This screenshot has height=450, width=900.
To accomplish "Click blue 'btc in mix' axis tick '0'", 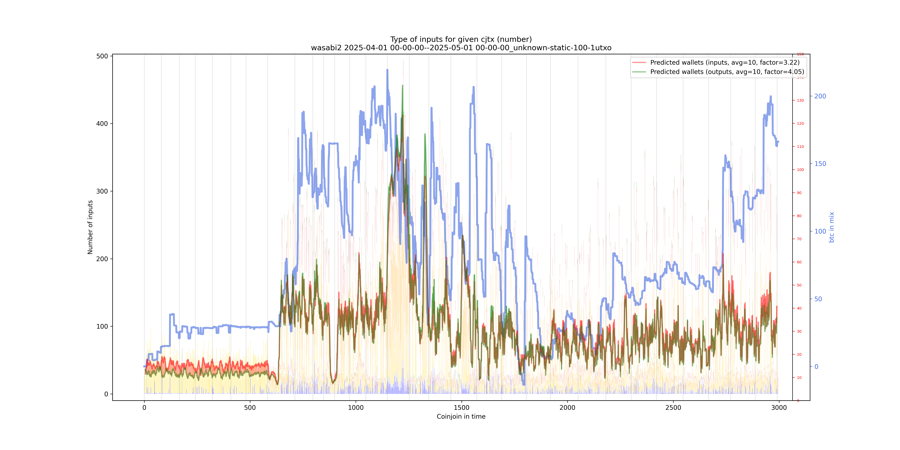I will tap(816, 367).
